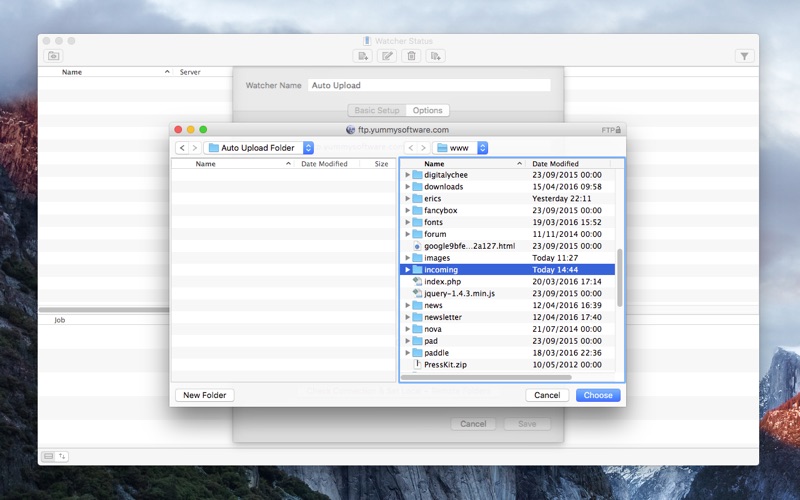Click the 'Yesterday 22:11' date of erics
This screenshot has width=800, height=500.
coord(562,198)
